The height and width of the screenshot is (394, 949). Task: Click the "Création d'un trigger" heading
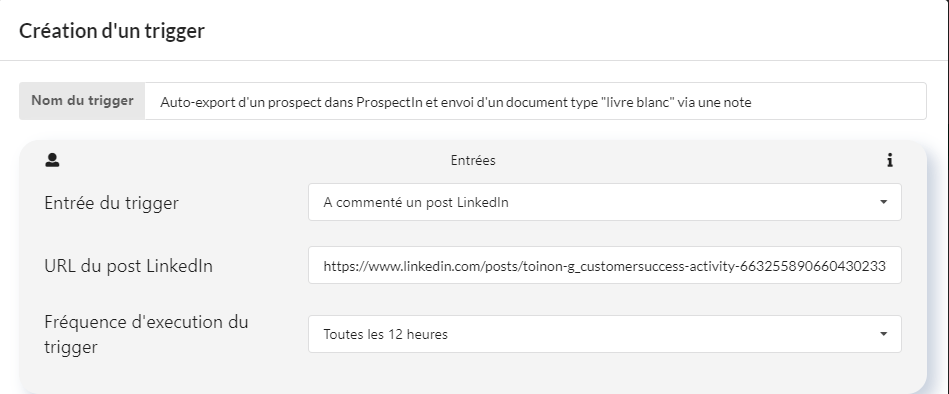tap(112, 30)
